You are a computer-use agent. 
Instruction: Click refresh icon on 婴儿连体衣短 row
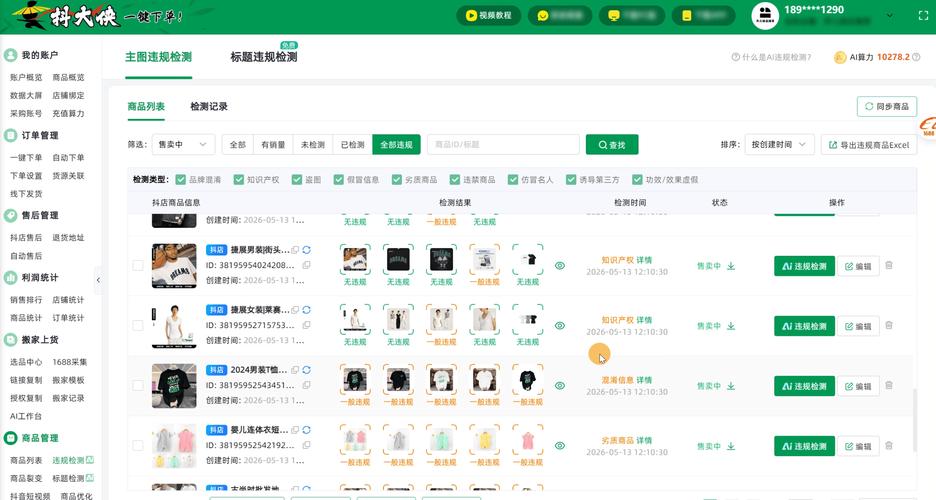[306, 430]
